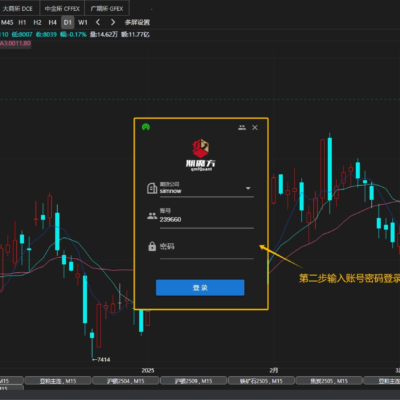Select the H1 timeframe
The image size is (400, 400).
[x=22, y=22]
